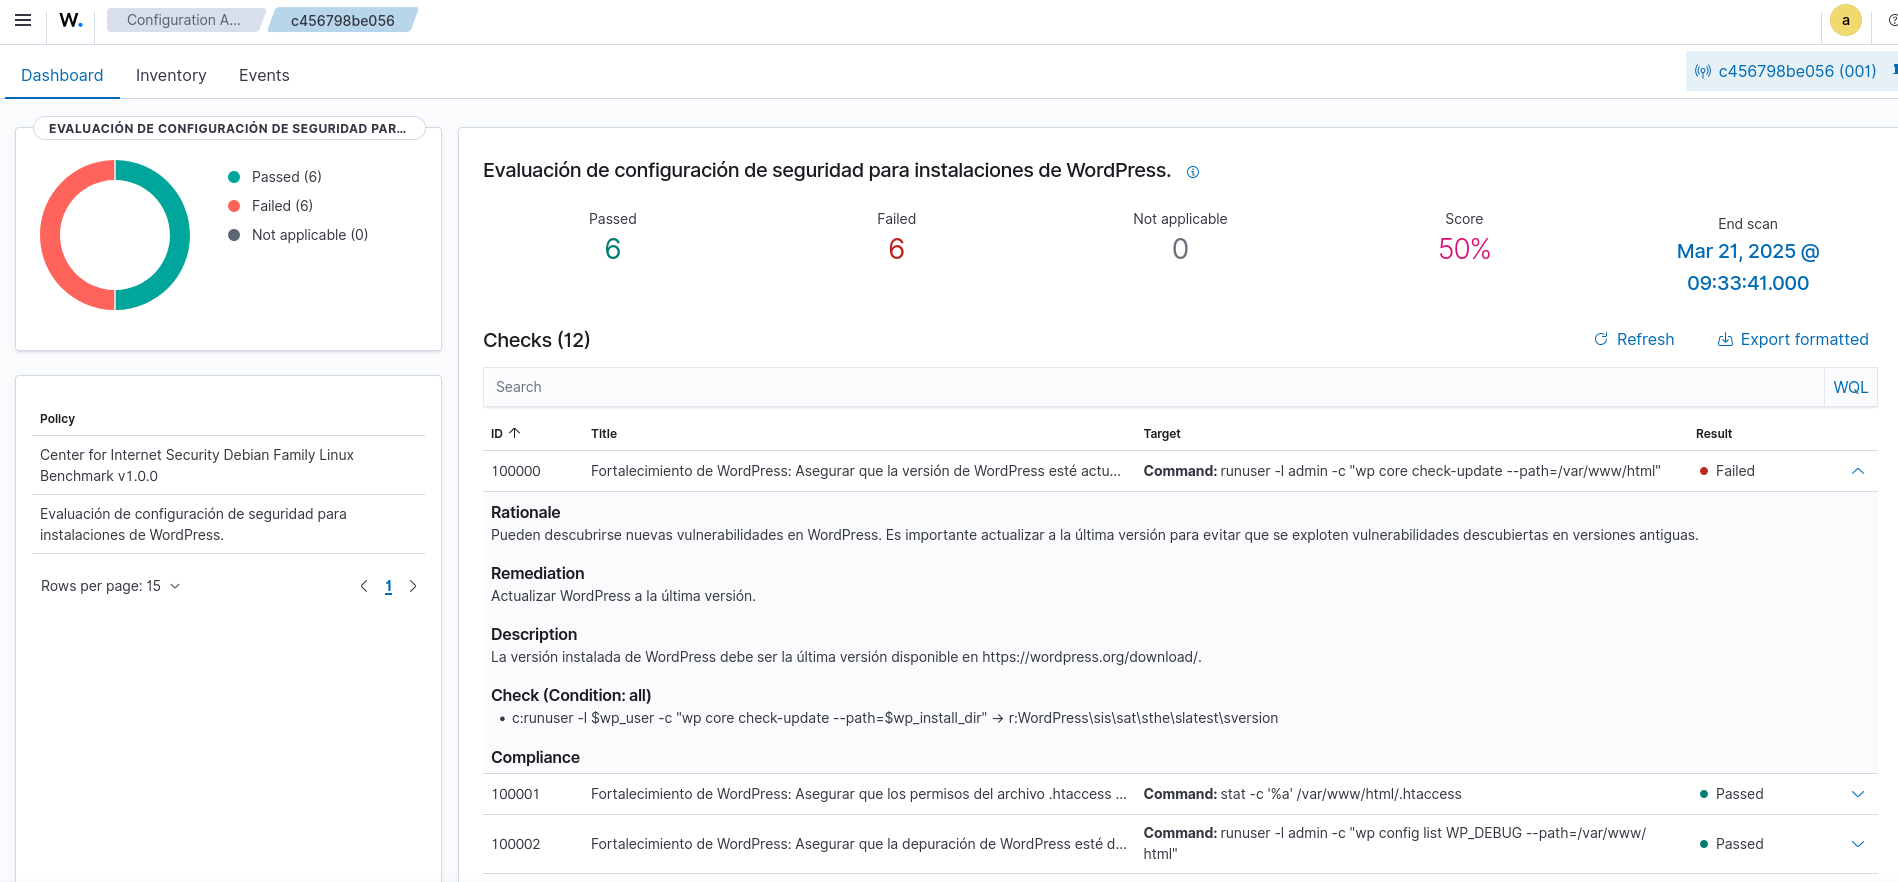The height and width of the screenshot is (882, 1898).
Task: Sort checks by Title column header
Action: (x=604, y=434)
